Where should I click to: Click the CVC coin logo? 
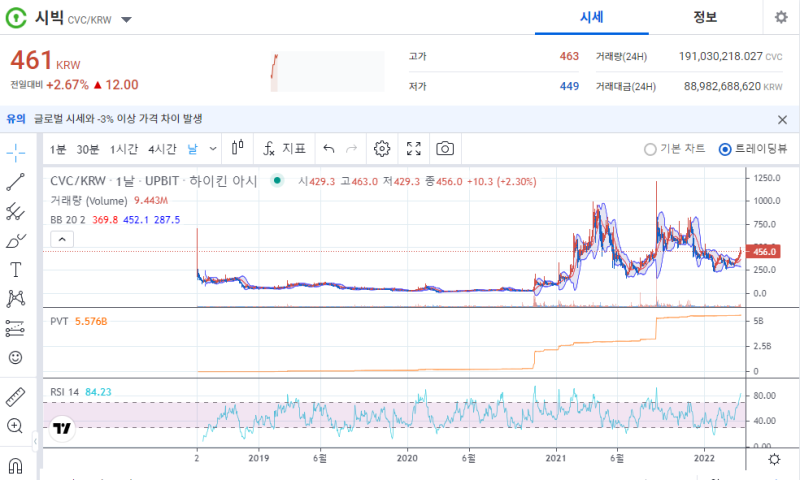coord(16,18)
